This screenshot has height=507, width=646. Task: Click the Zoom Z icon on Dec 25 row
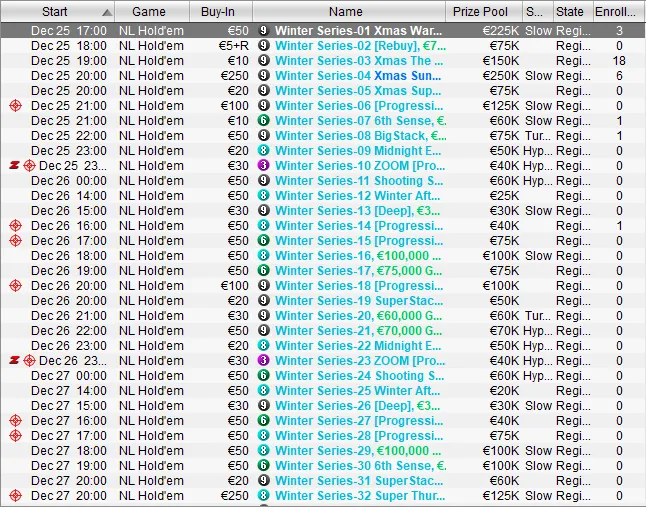pos(14,166)
